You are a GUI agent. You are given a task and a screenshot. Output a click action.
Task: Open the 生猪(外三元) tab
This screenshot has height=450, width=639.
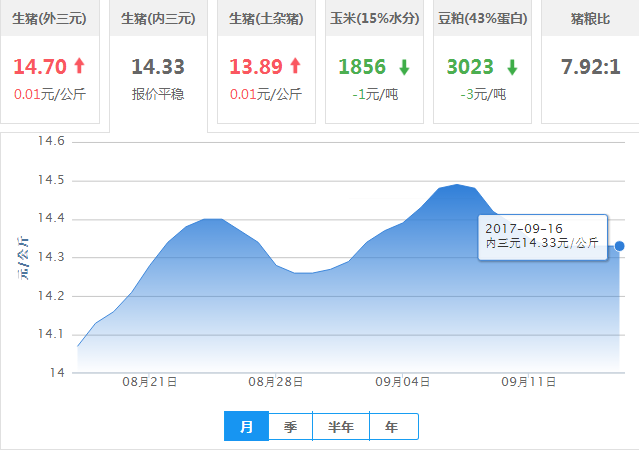click(50, 19)
